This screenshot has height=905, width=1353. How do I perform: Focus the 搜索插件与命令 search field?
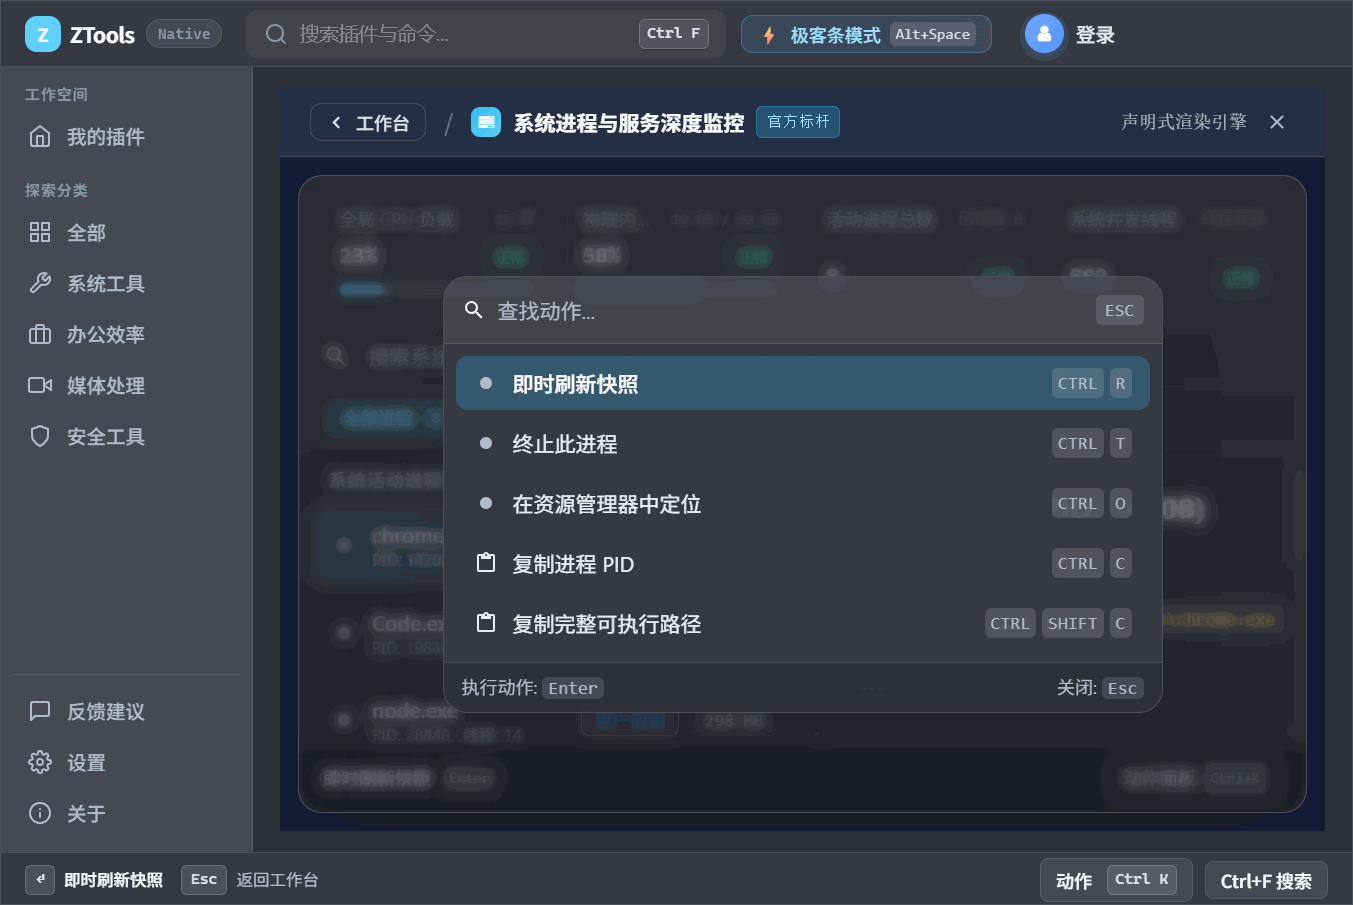486,34
